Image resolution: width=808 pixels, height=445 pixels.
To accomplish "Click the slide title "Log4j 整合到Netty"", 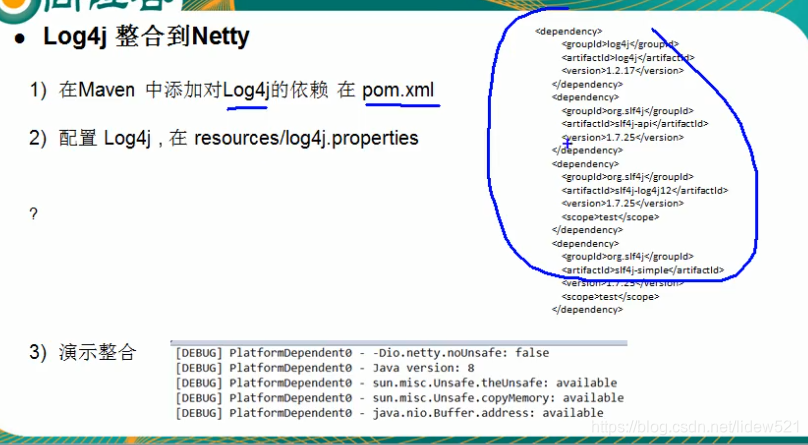I will pyautogui.click(x=146, y=37).
